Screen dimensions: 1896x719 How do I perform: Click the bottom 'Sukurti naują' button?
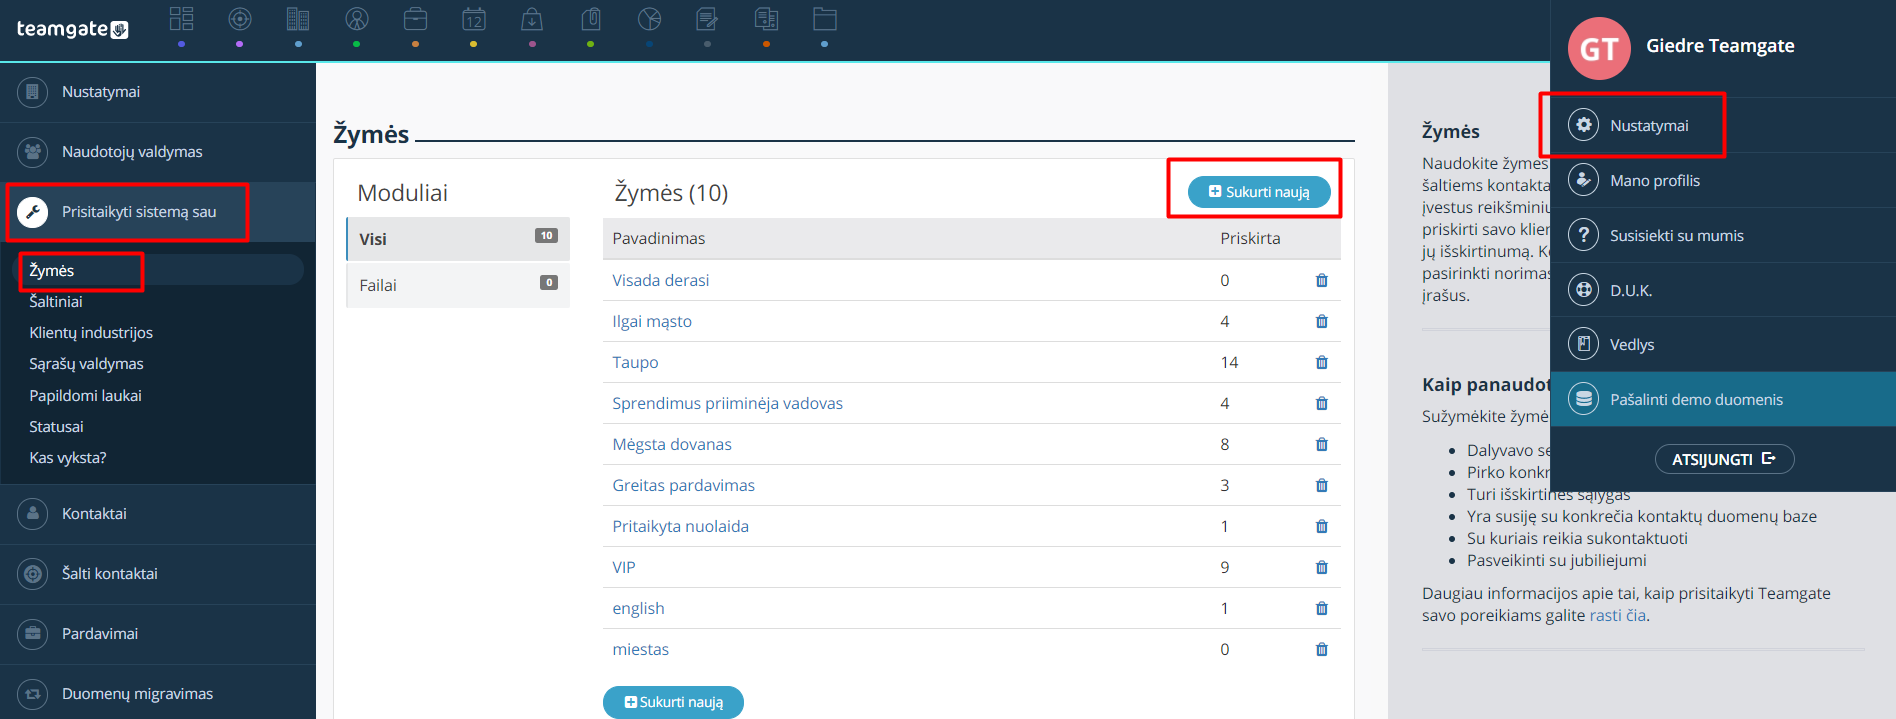pos(673,702)
